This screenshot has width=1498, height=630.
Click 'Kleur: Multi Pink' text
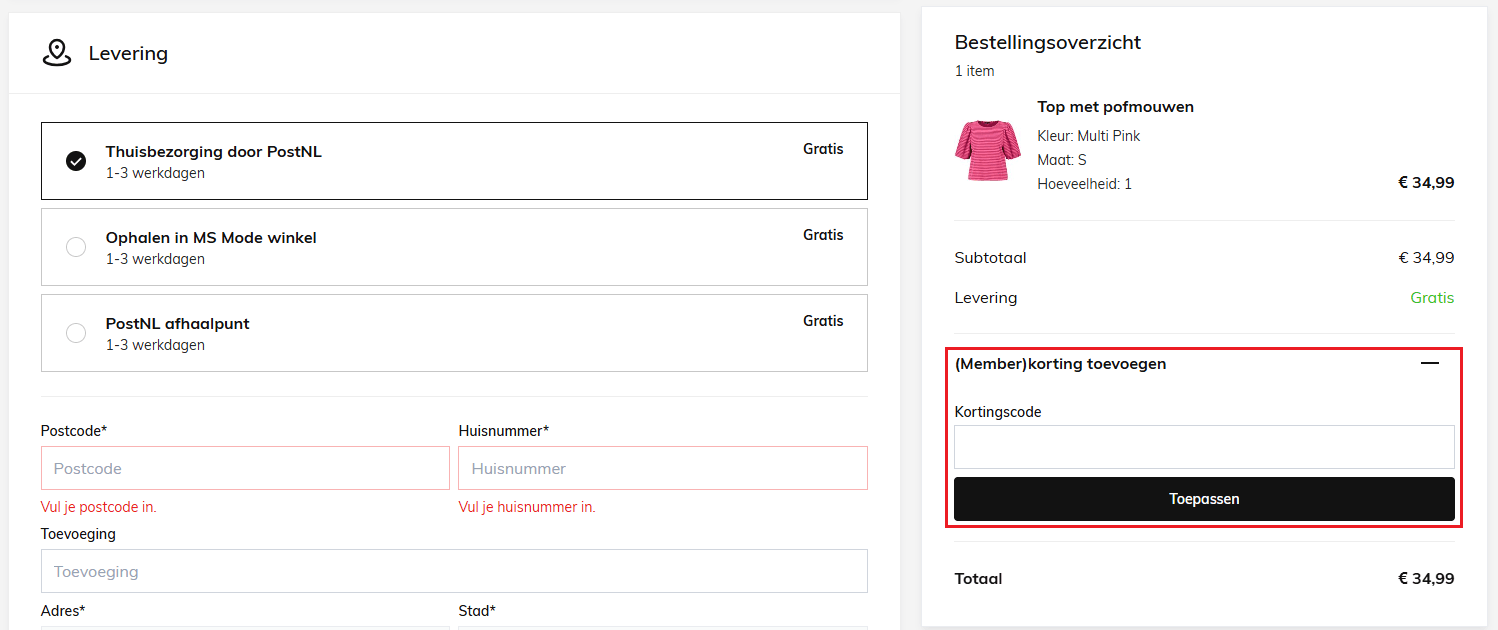(1089, 136)
